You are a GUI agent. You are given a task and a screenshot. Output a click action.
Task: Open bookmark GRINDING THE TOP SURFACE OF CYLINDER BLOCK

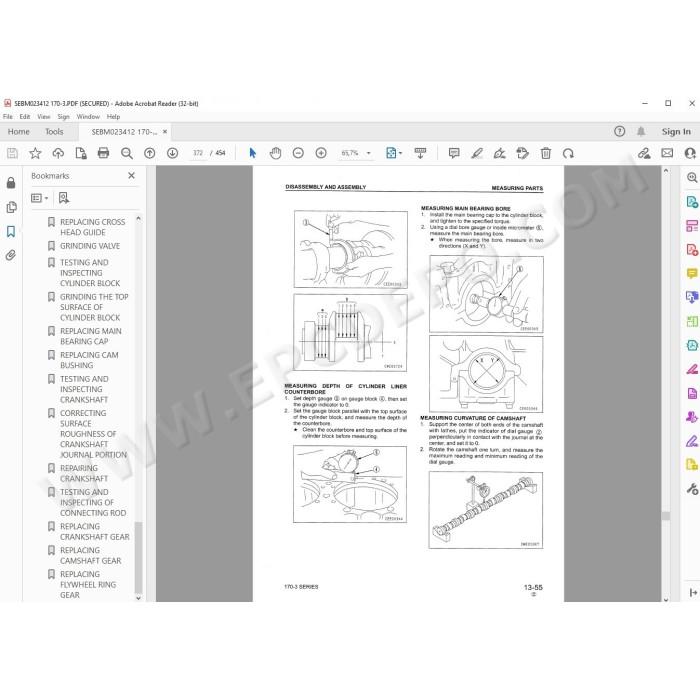pyautogui.click(x=94, y=307)
